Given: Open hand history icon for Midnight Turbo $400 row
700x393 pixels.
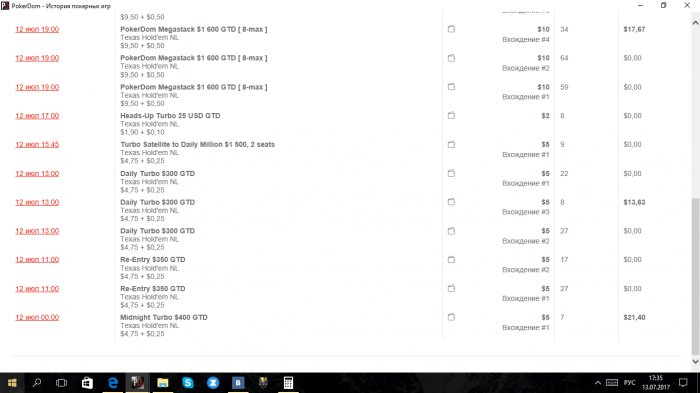Looking at the screenshot, I should click(x=451, y=317).
